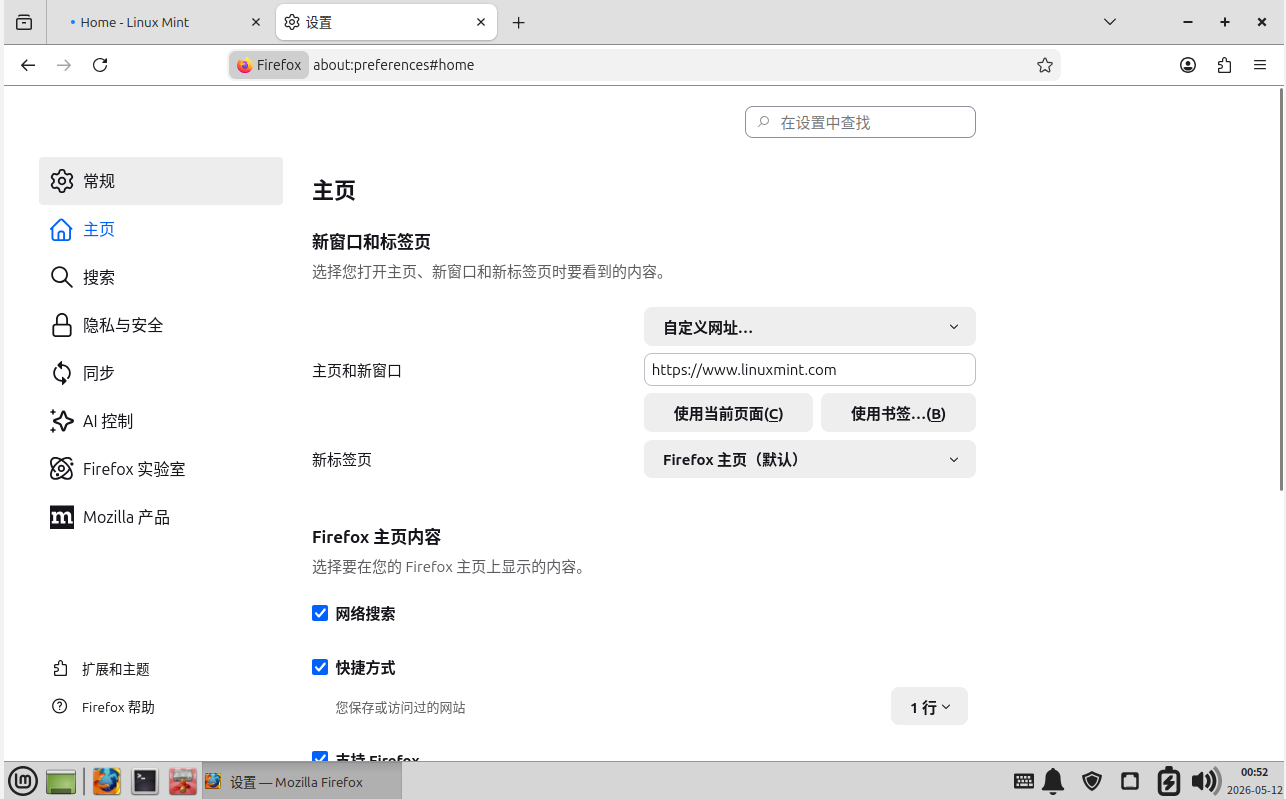The width and height of the screenshot is (1286, 799).
Task: Select 设置 — Mozilla Firefox taskbar window
Action: (301, 782)
